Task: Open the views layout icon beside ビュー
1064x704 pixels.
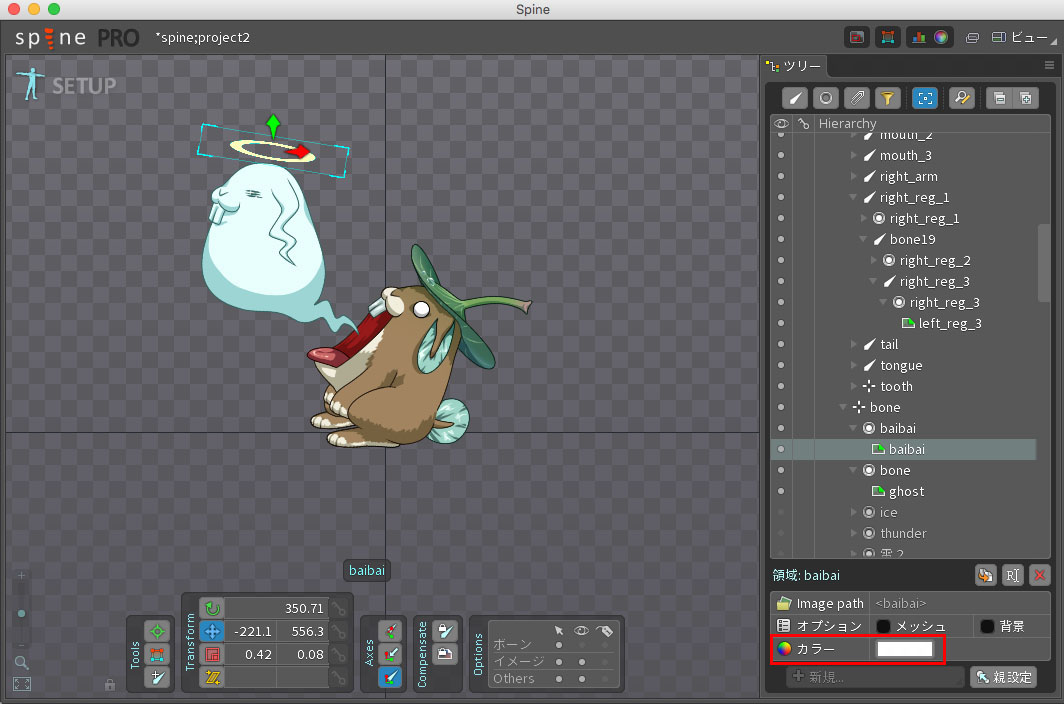Action: point(998,37)
